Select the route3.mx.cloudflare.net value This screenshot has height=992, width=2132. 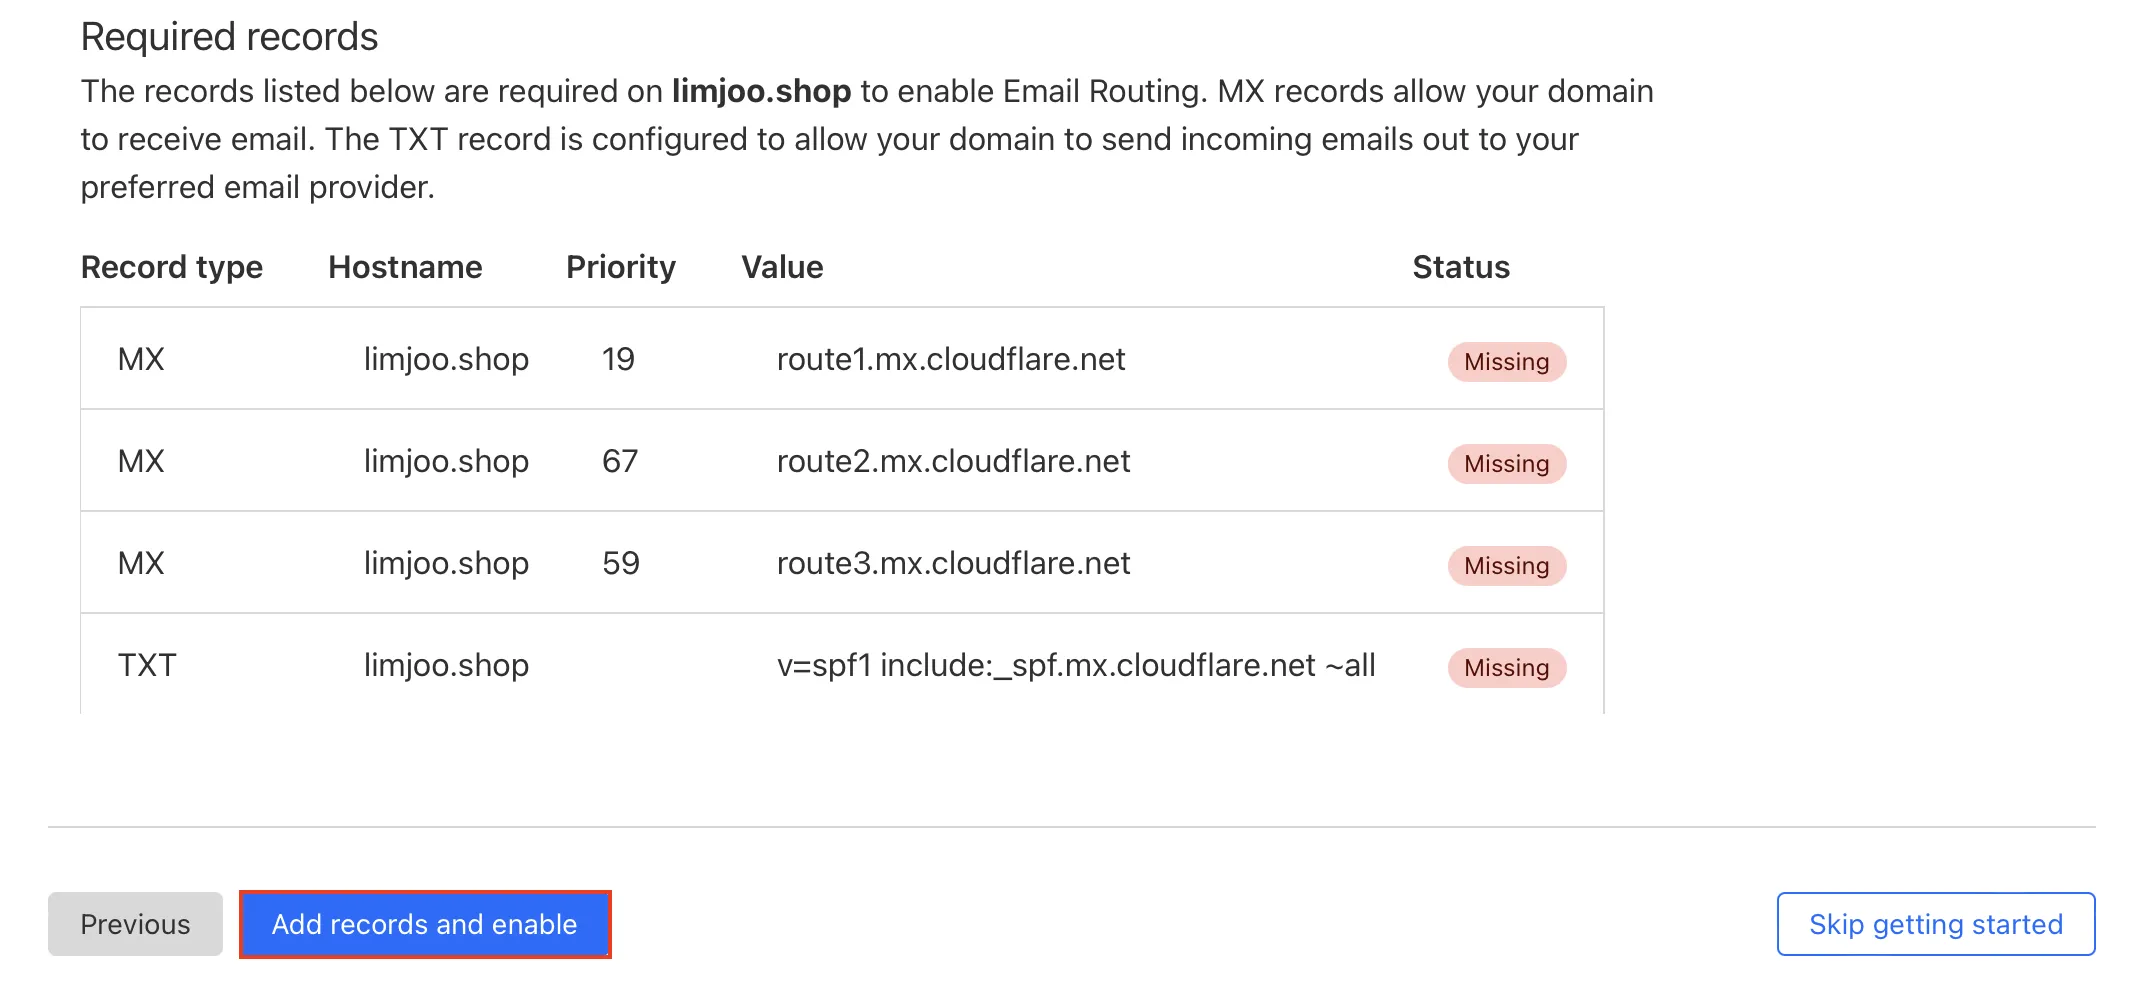pos(953,563)
